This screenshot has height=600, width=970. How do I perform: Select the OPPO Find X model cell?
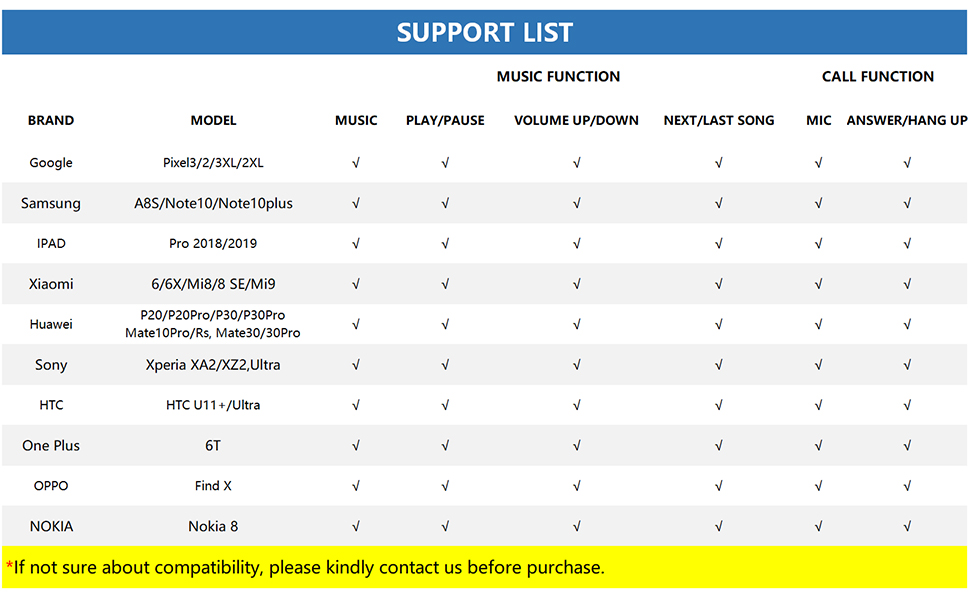(x=213, y=486)
